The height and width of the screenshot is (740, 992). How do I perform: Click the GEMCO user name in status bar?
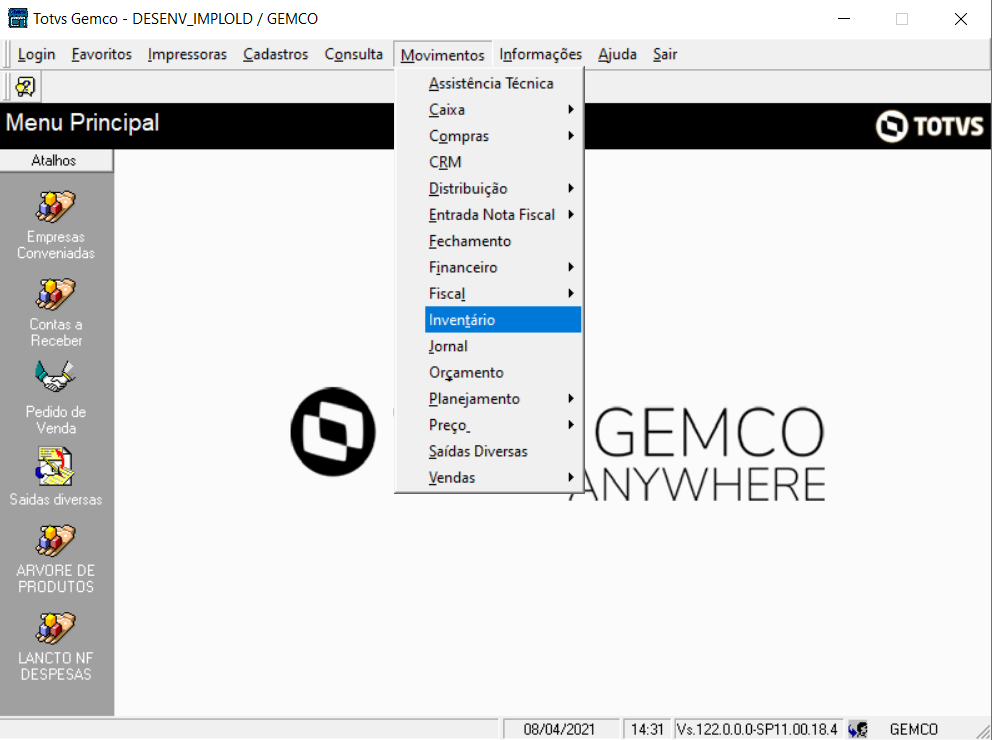pos(914,729)
